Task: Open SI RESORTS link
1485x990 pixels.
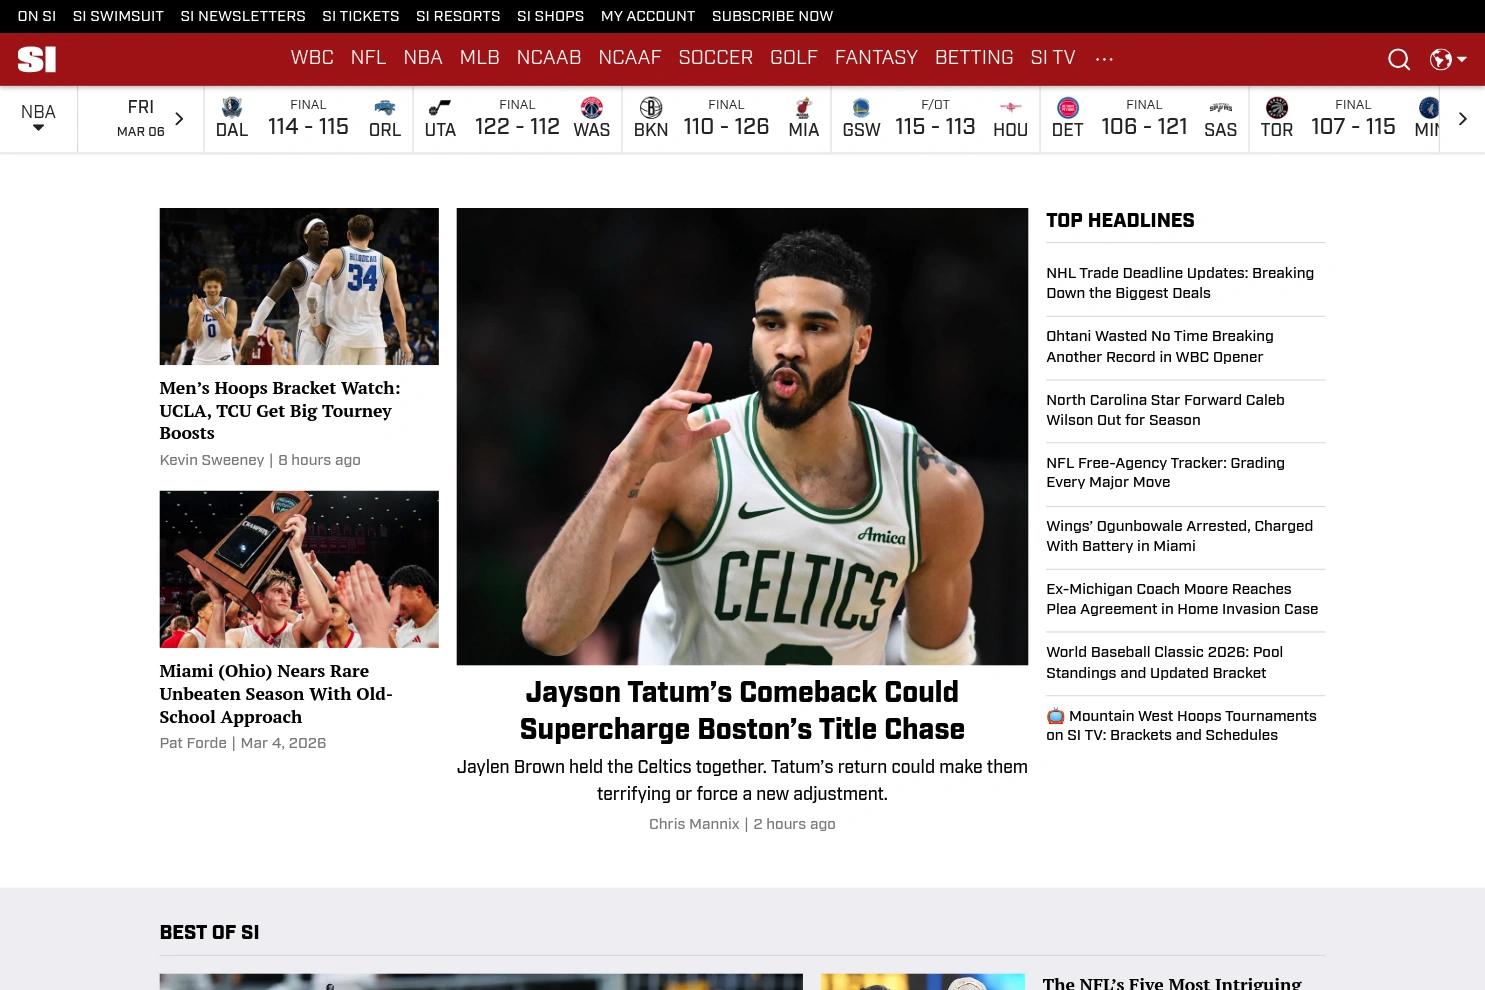Action: pyautogui.click(x=458, y=16)
